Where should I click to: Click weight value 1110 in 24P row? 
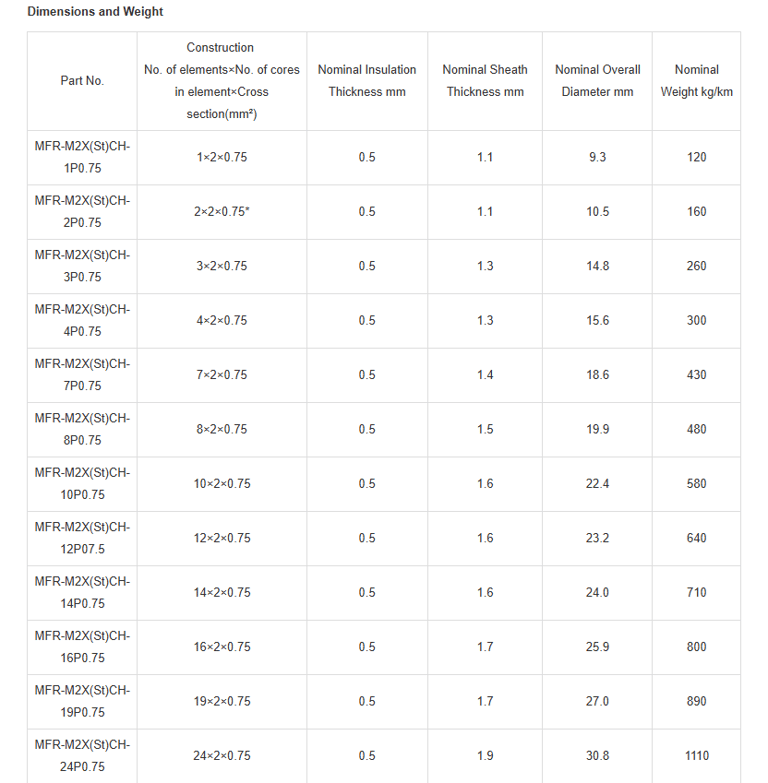coord(697,756)
